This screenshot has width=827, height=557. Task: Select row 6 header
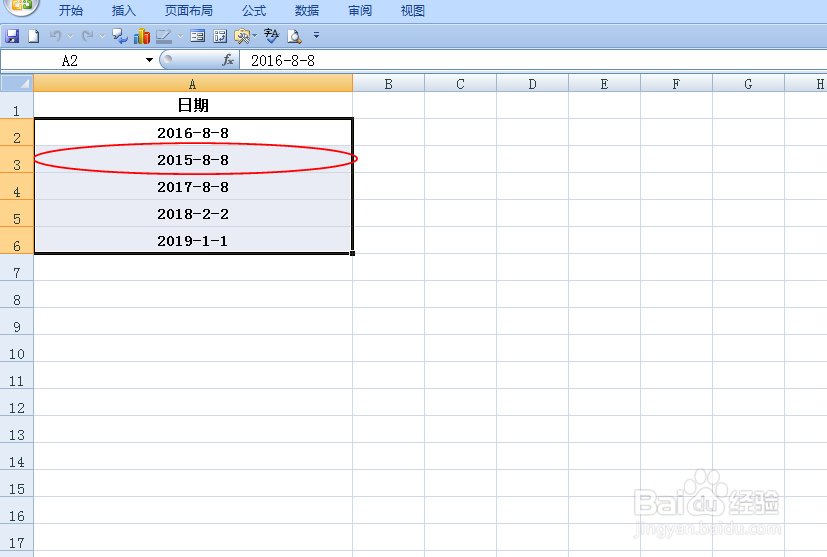click(17, 241)
